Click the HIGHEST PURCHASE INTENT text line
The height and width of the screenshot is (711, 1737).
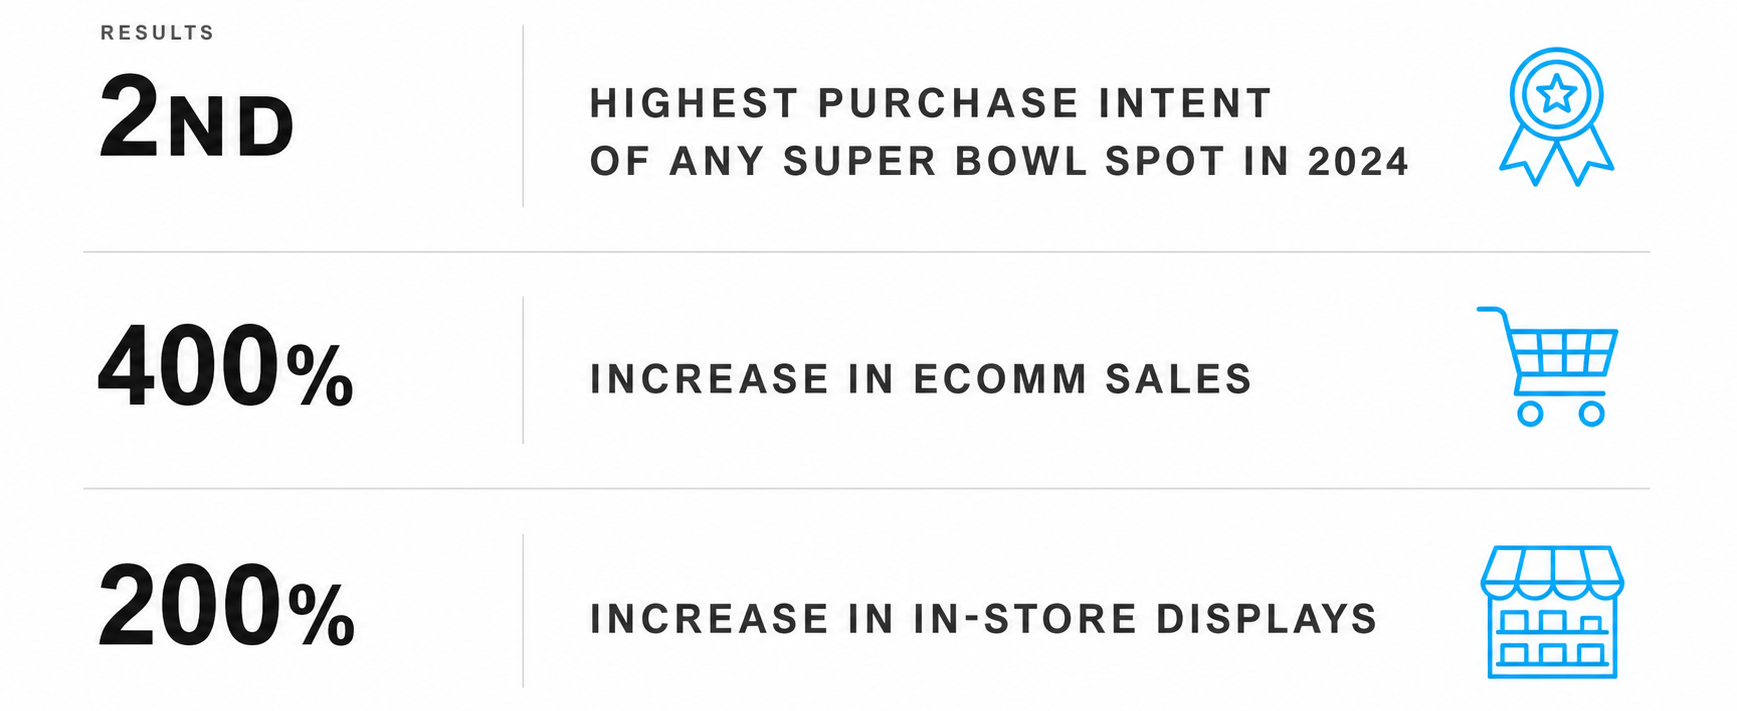(x=930, y=103)
